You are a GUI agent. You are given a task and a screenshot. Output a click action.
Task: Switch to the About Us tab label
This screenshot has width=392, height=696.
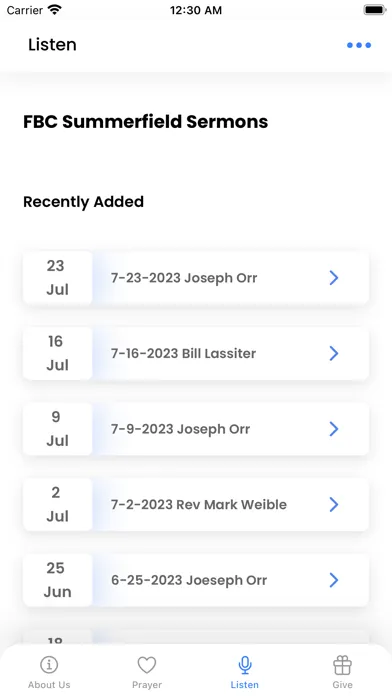(49, 685)
